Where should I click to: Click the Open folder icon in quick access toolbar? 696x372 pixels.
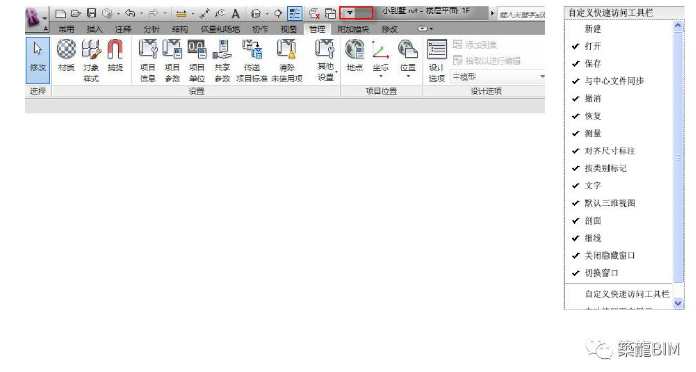point(76,14)
